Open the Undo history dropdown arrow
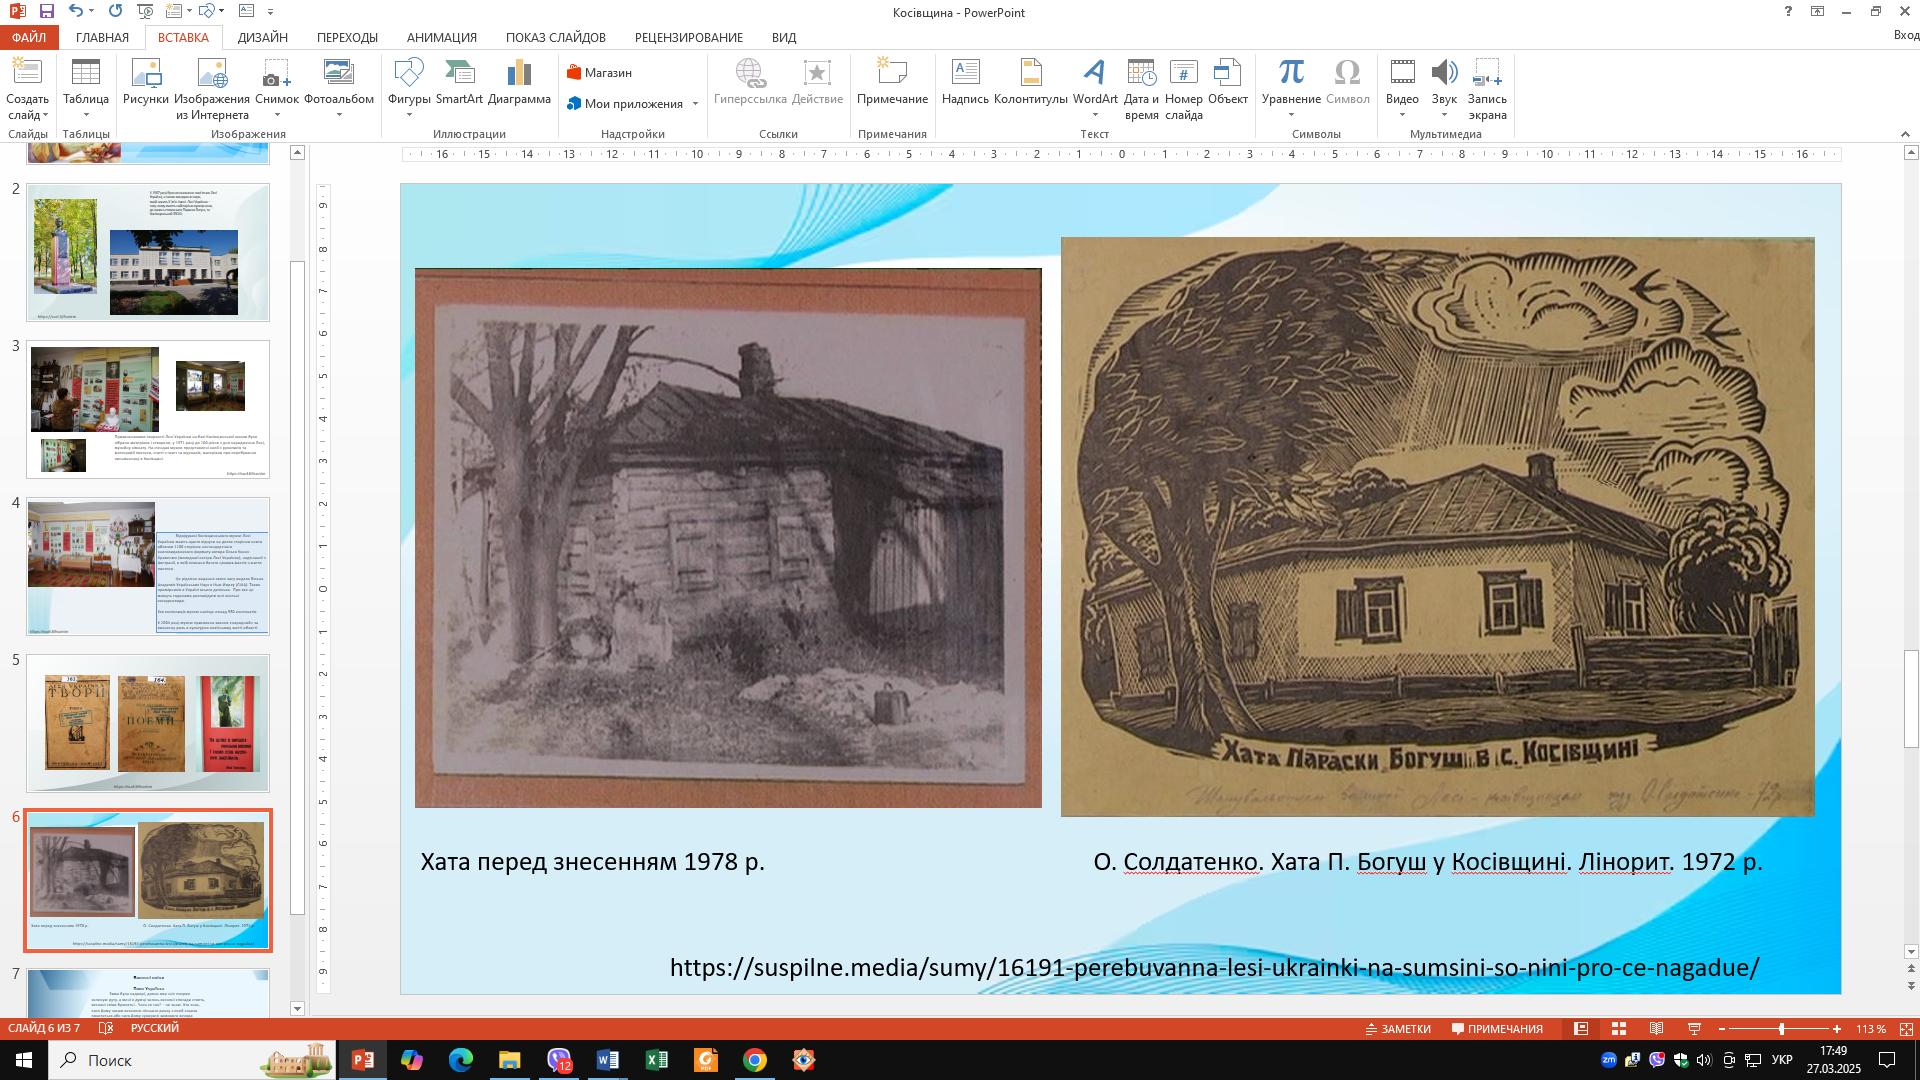The height and width of the screenshot is (1080, 1920). tap(92, 12)
